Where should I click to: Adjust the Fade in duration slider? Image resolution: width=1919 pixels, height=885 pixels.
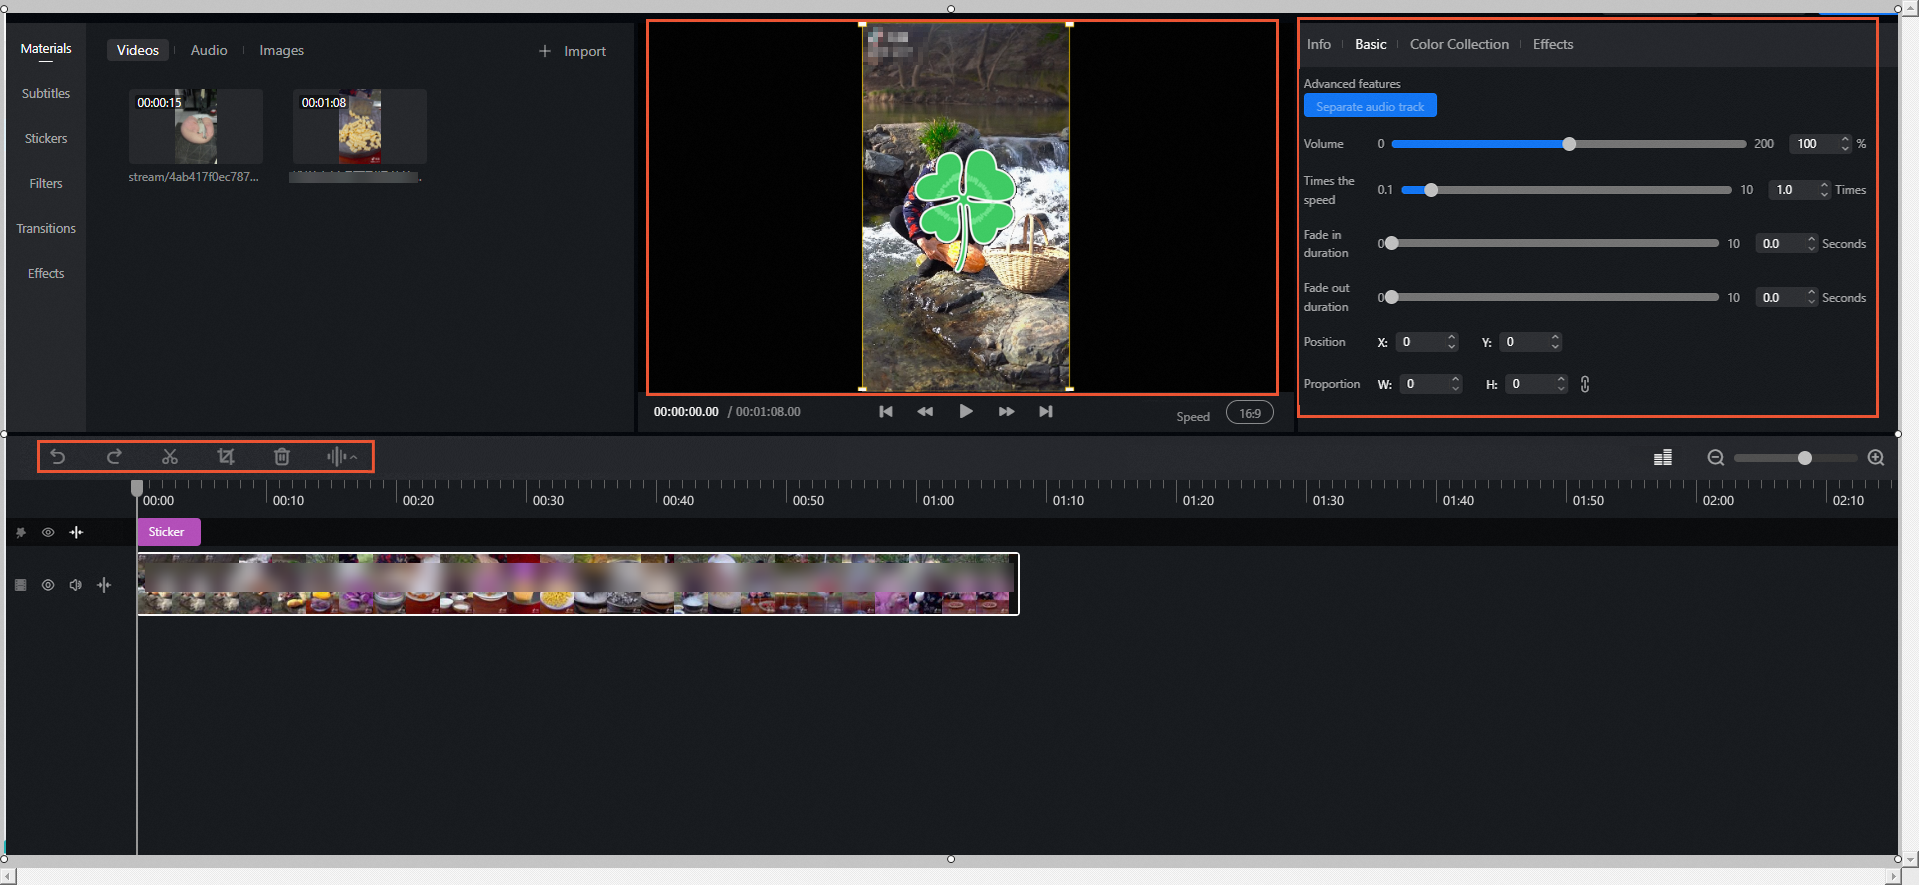click(1552, 243)
